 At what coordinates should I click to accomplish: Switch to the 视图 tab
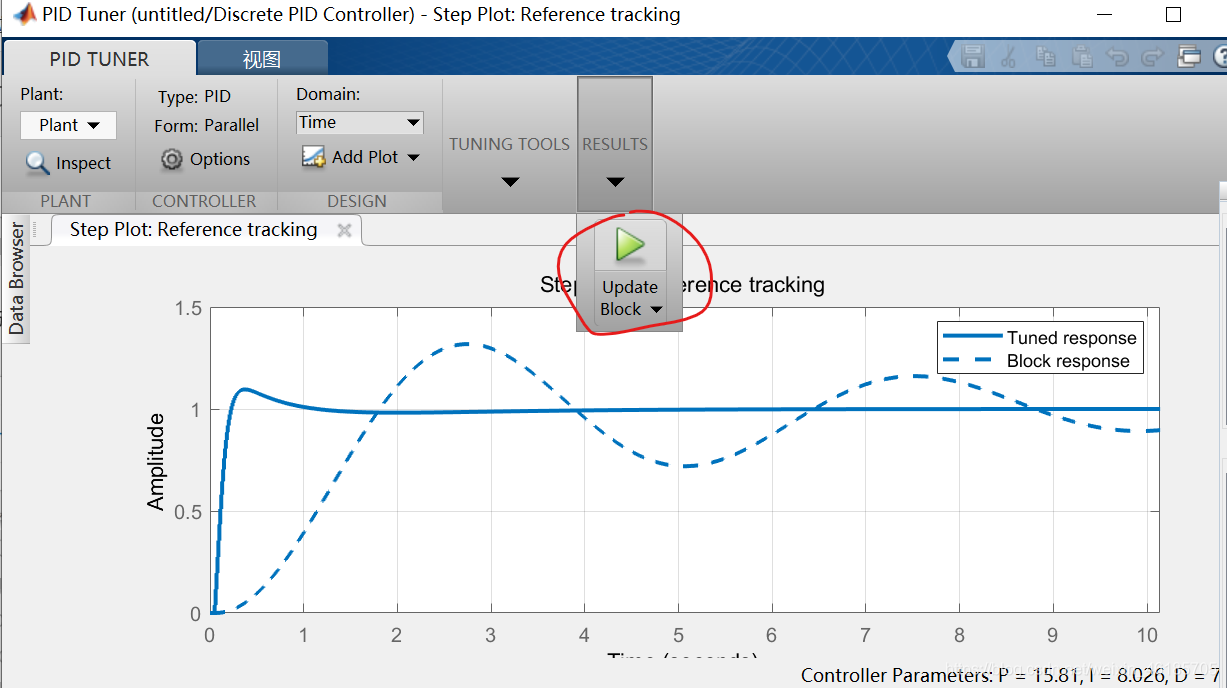coord(262,59)
